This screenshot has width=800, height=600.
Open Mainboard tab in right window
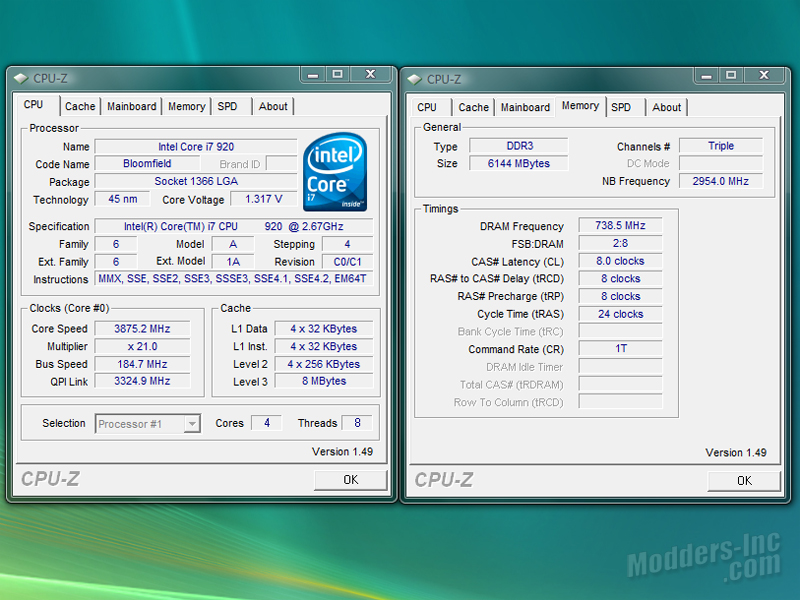(526, 107)
